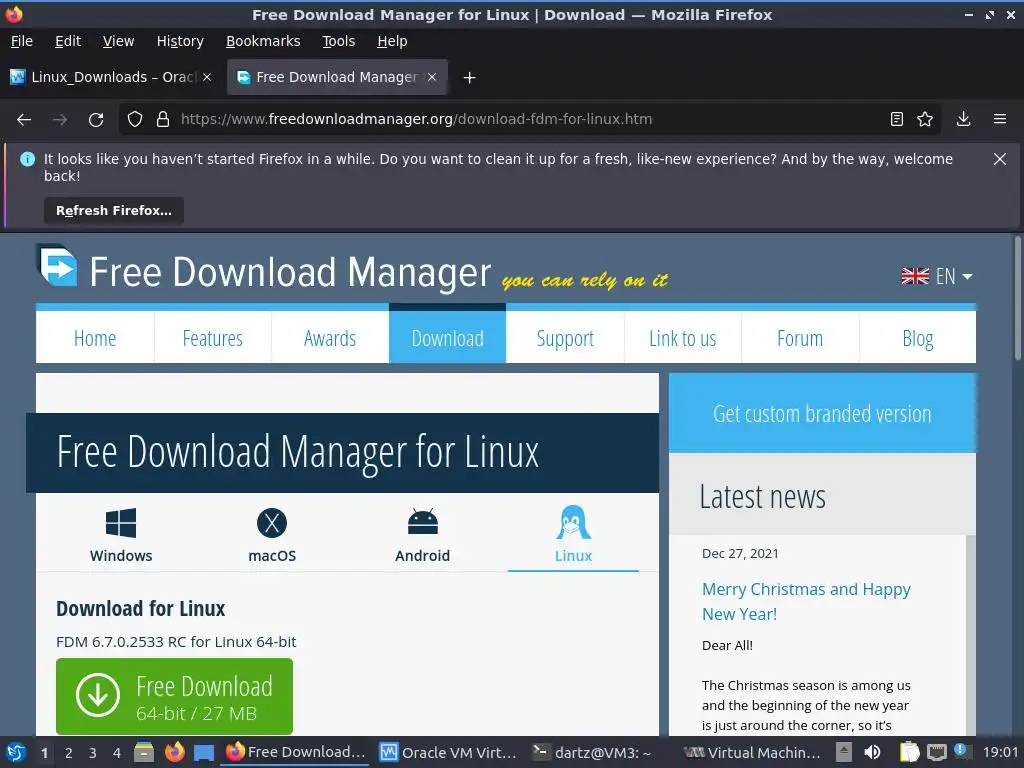Click the green Free Download 64-bit button
Screen dimensions: 1024x768
pyautogui.click(x=174, y=696)
